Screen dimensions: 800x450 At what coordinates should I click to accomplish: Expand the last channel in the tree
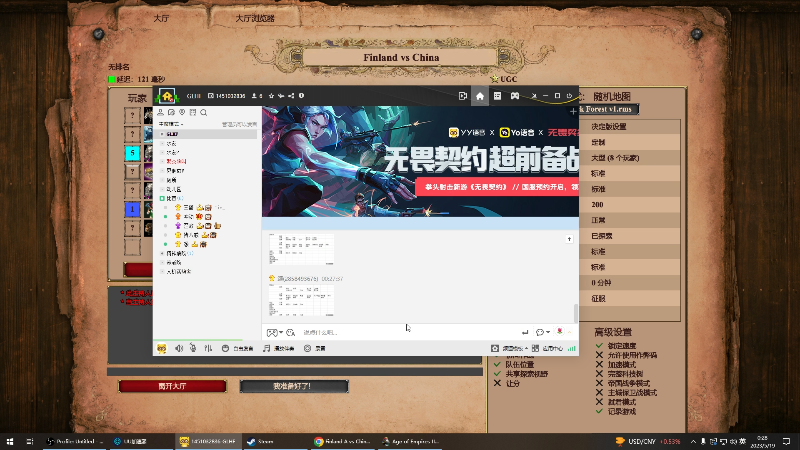coord(162,271)
